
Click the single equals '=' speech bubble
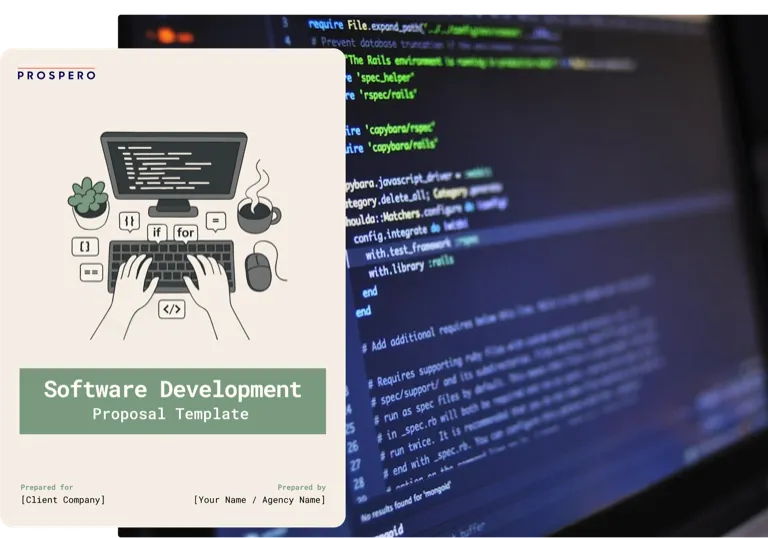(216, 221)
